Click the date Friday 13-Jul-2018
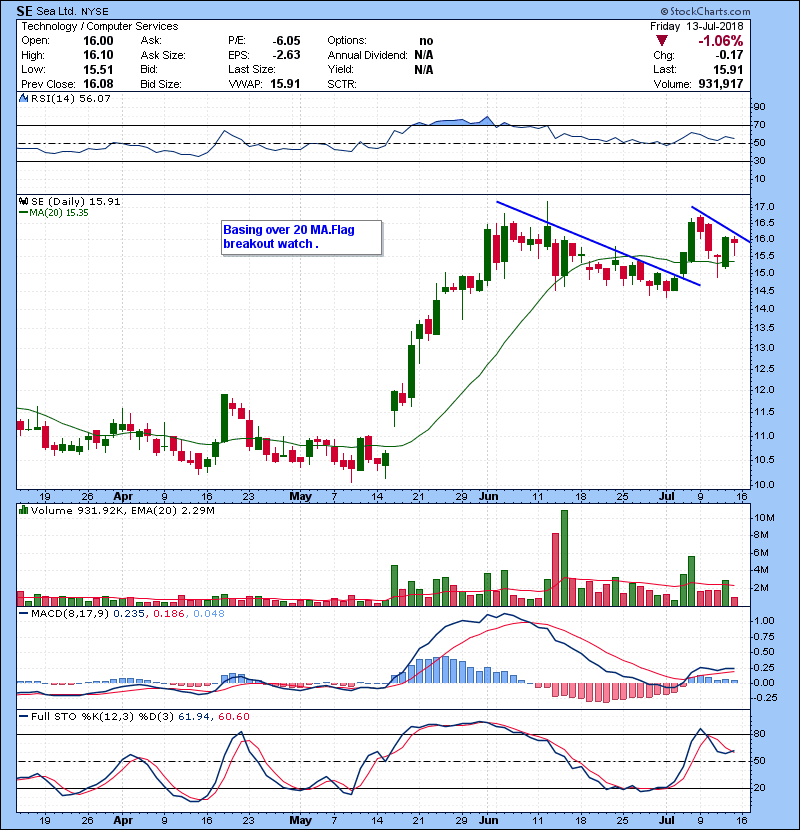The image size is (800, 830). 696,26
